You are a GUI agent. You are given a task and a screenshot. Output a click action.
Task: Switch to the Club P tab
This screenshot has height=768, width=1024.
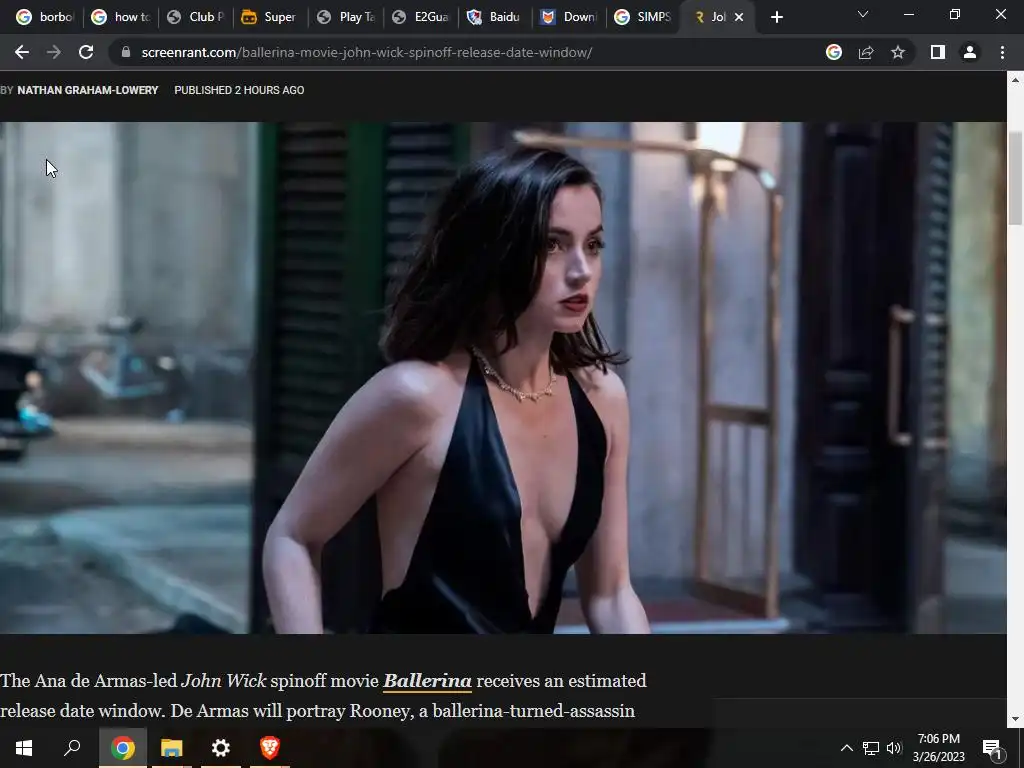[x=196, y=17]
